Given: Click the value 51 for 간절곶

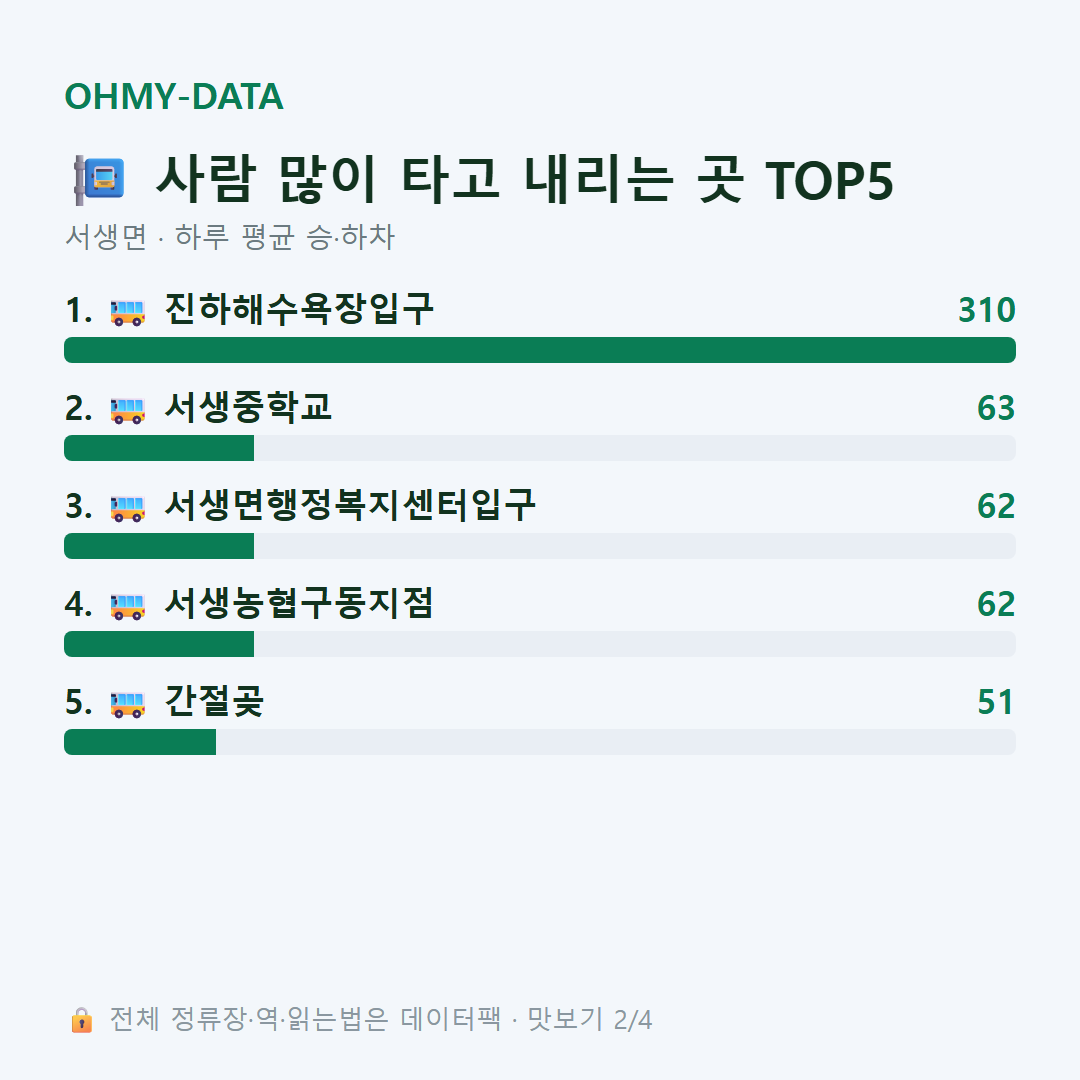Looking at the screenshot, I should click(x=996, y=702).
